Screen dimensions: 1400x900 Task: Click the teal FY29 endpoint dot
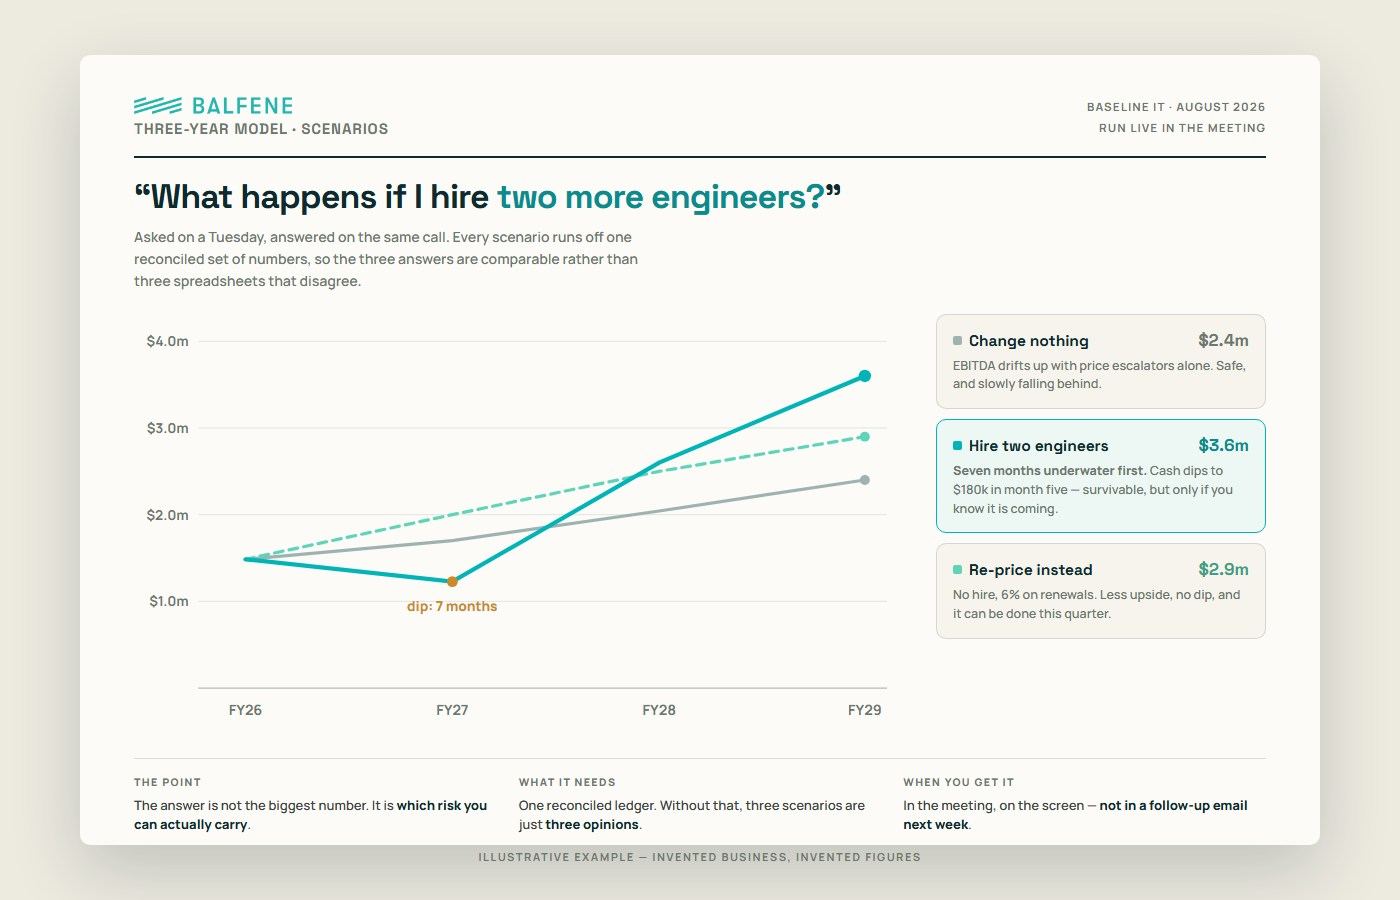pyautogui.click(x=865, y=376)
